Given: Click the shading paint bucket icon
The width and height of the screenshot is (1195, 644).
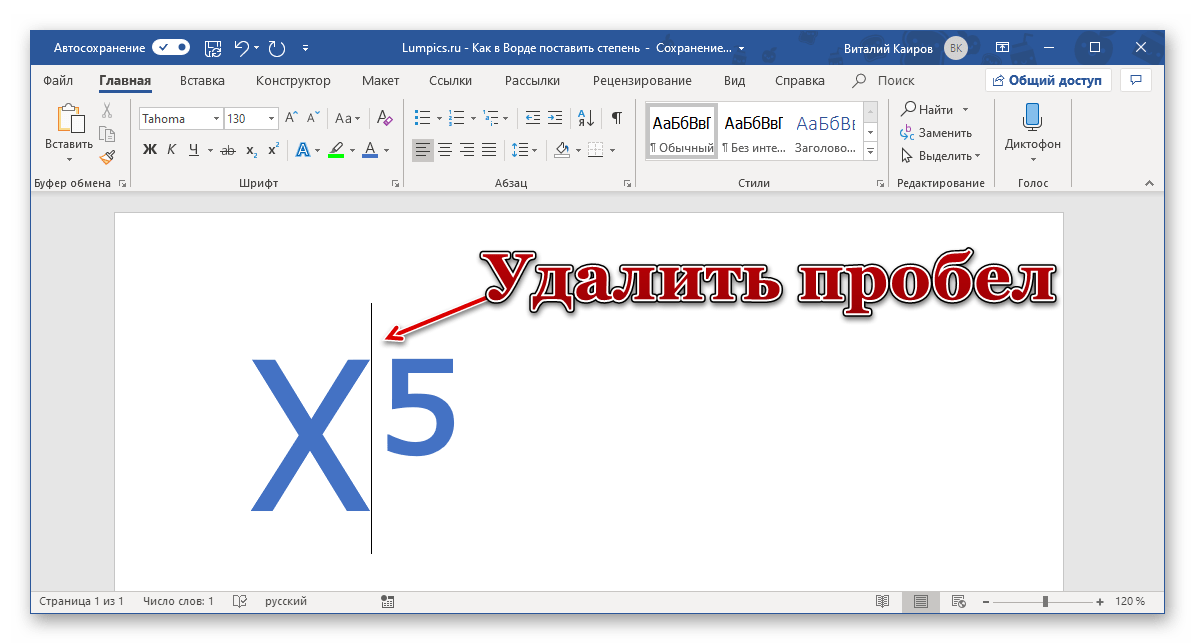Looking at the screenshot, I should click(x=562, y=149).
